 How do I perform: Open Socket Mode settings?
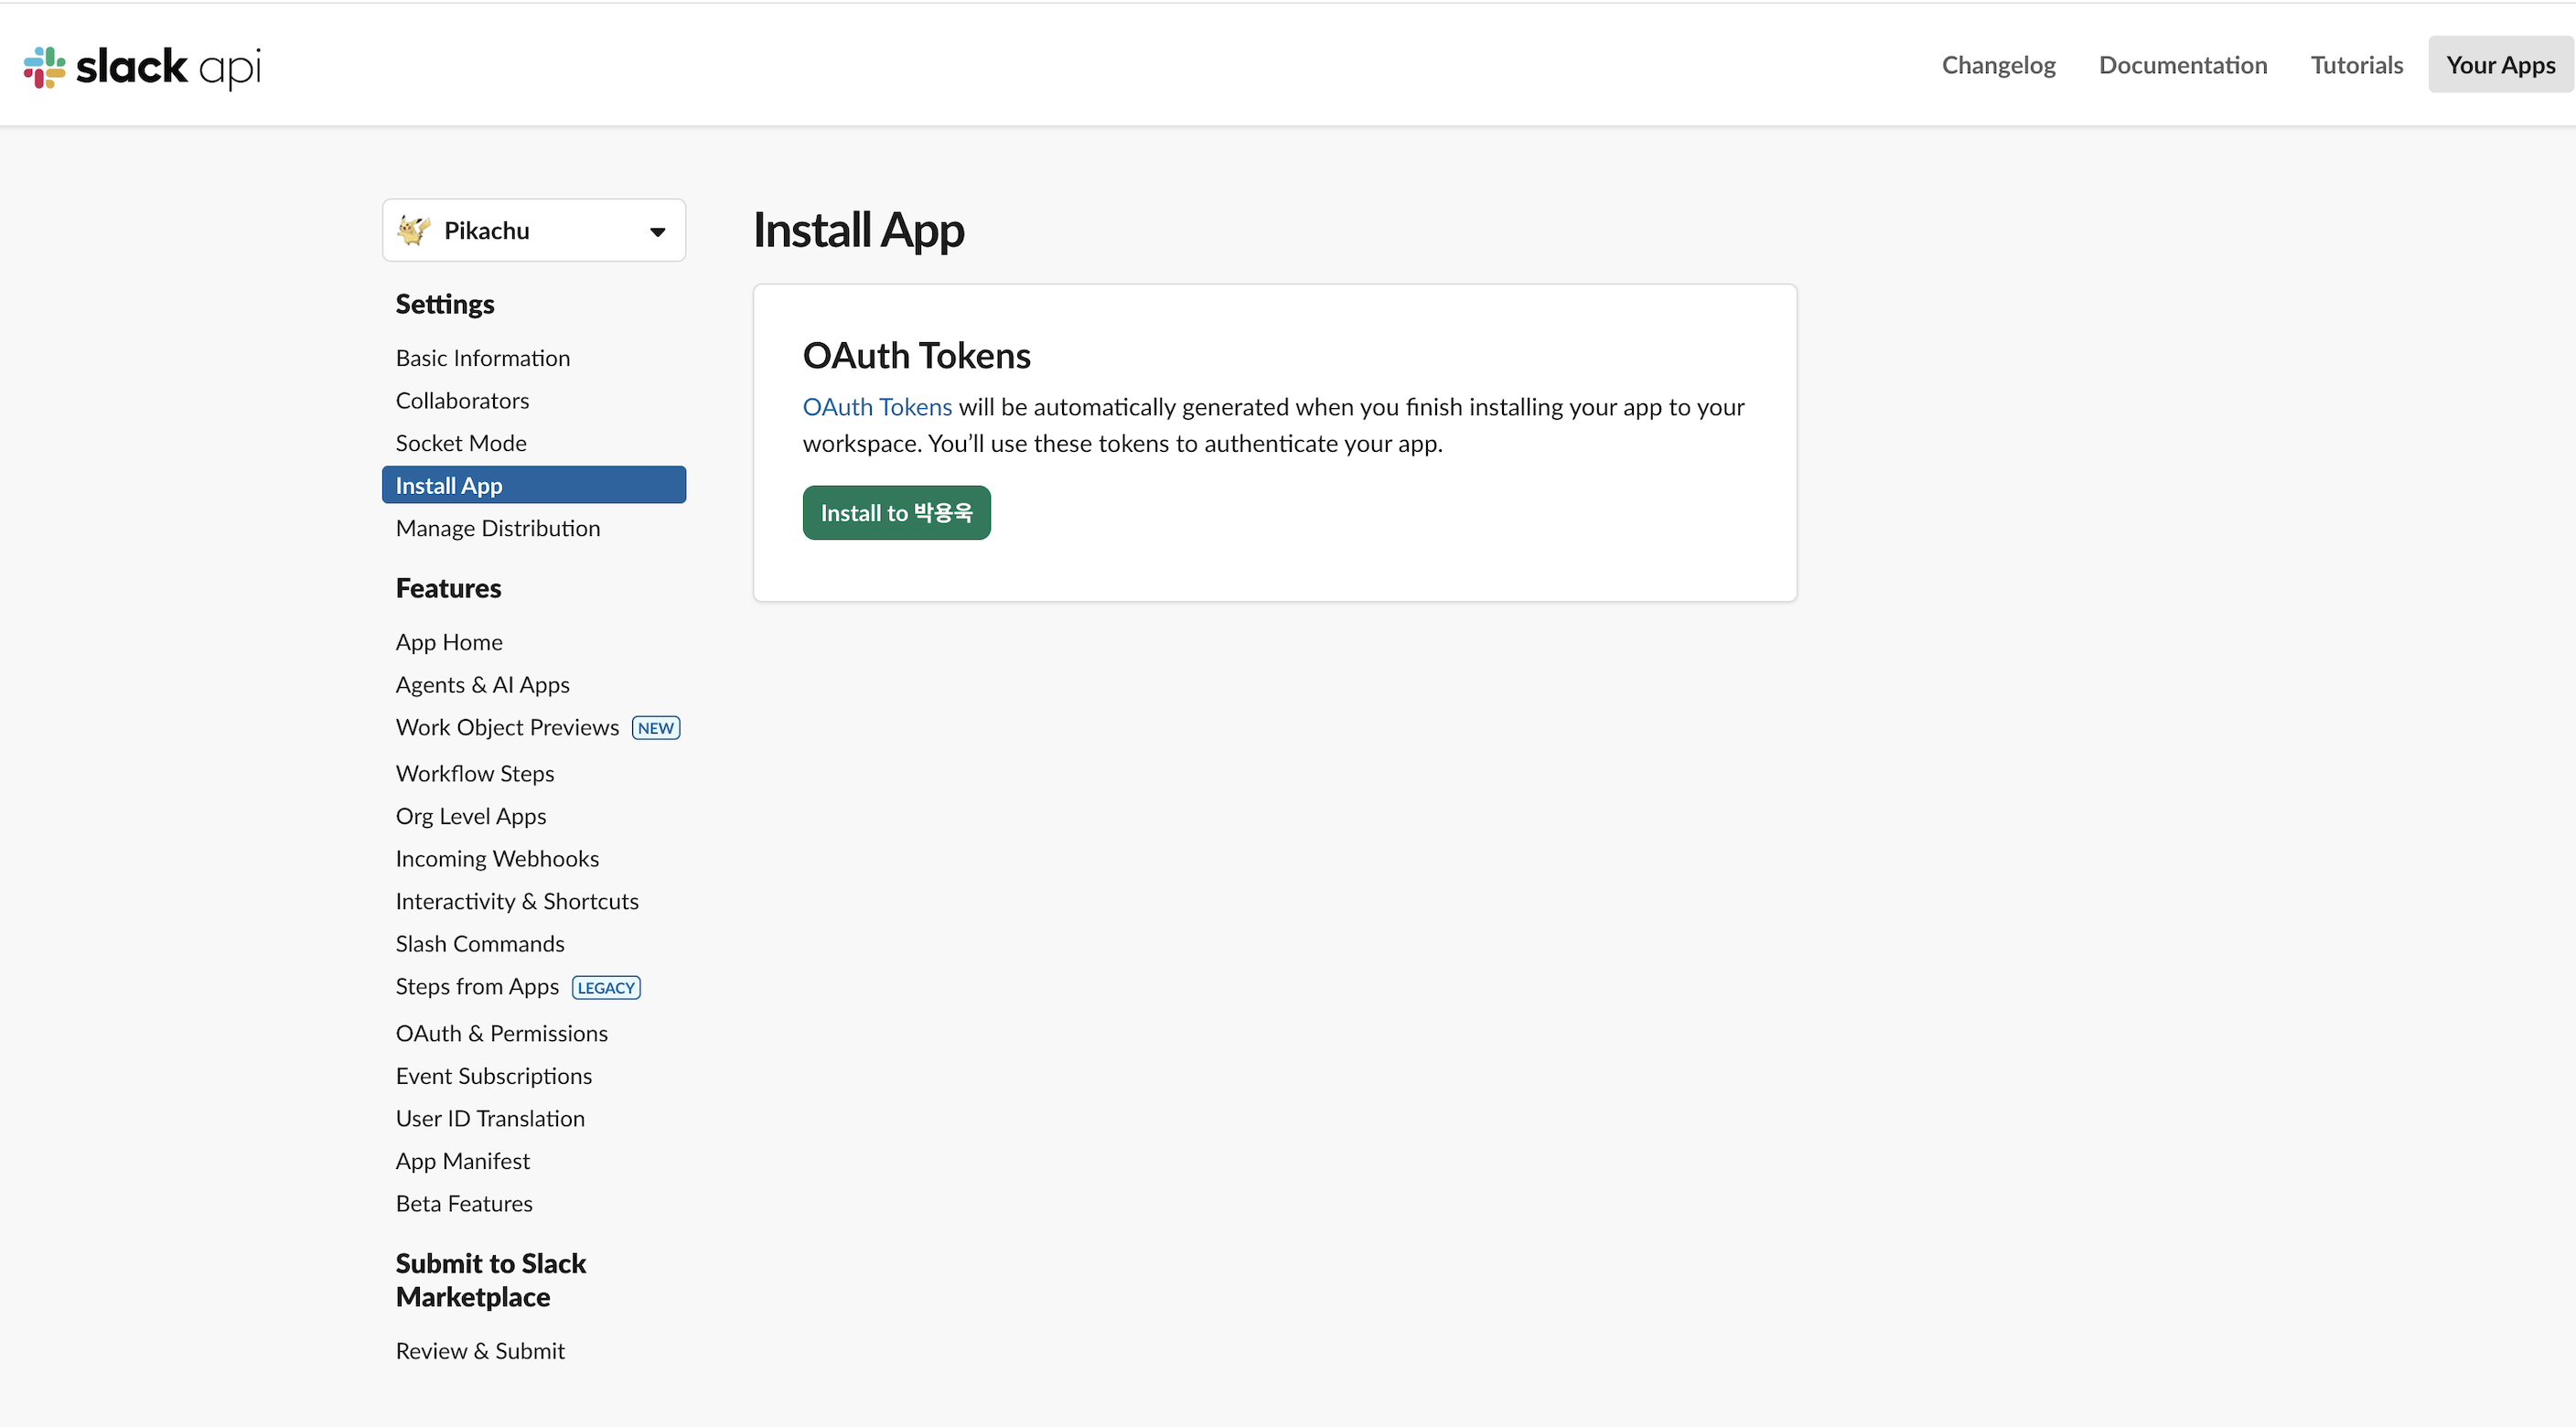461,443
